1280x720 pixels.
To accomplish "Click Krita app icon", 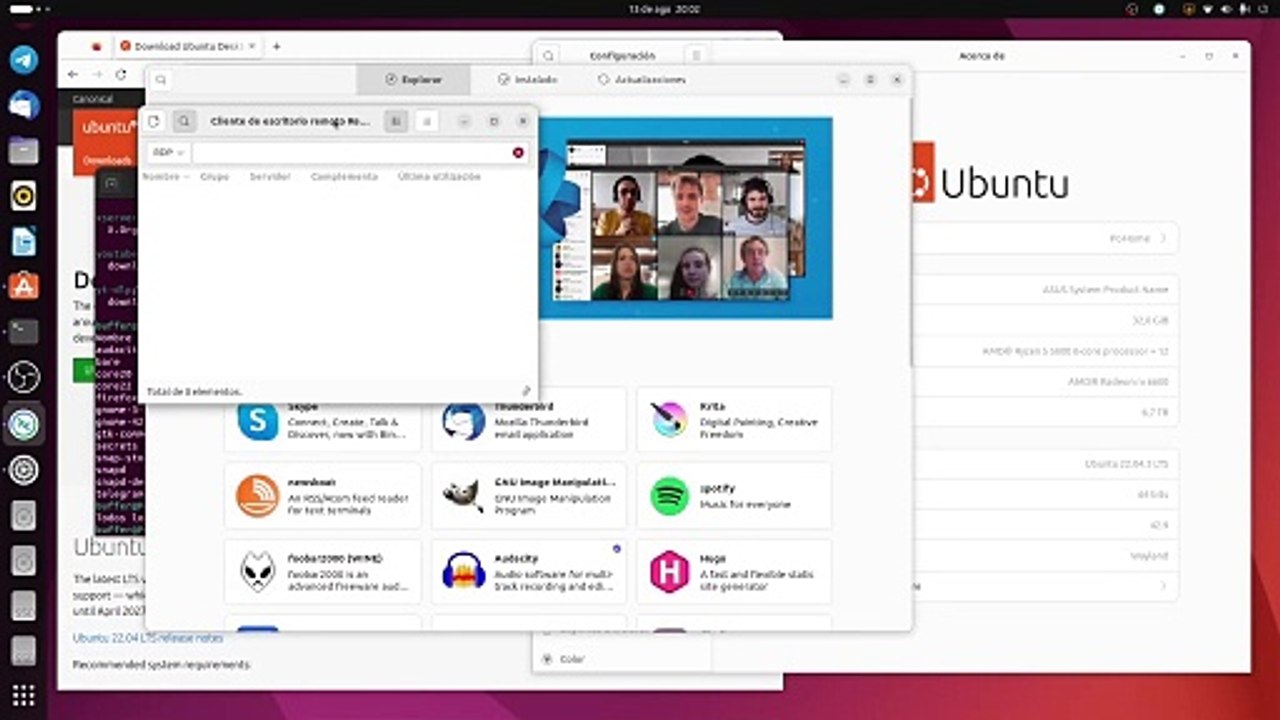I will (669, 420).
